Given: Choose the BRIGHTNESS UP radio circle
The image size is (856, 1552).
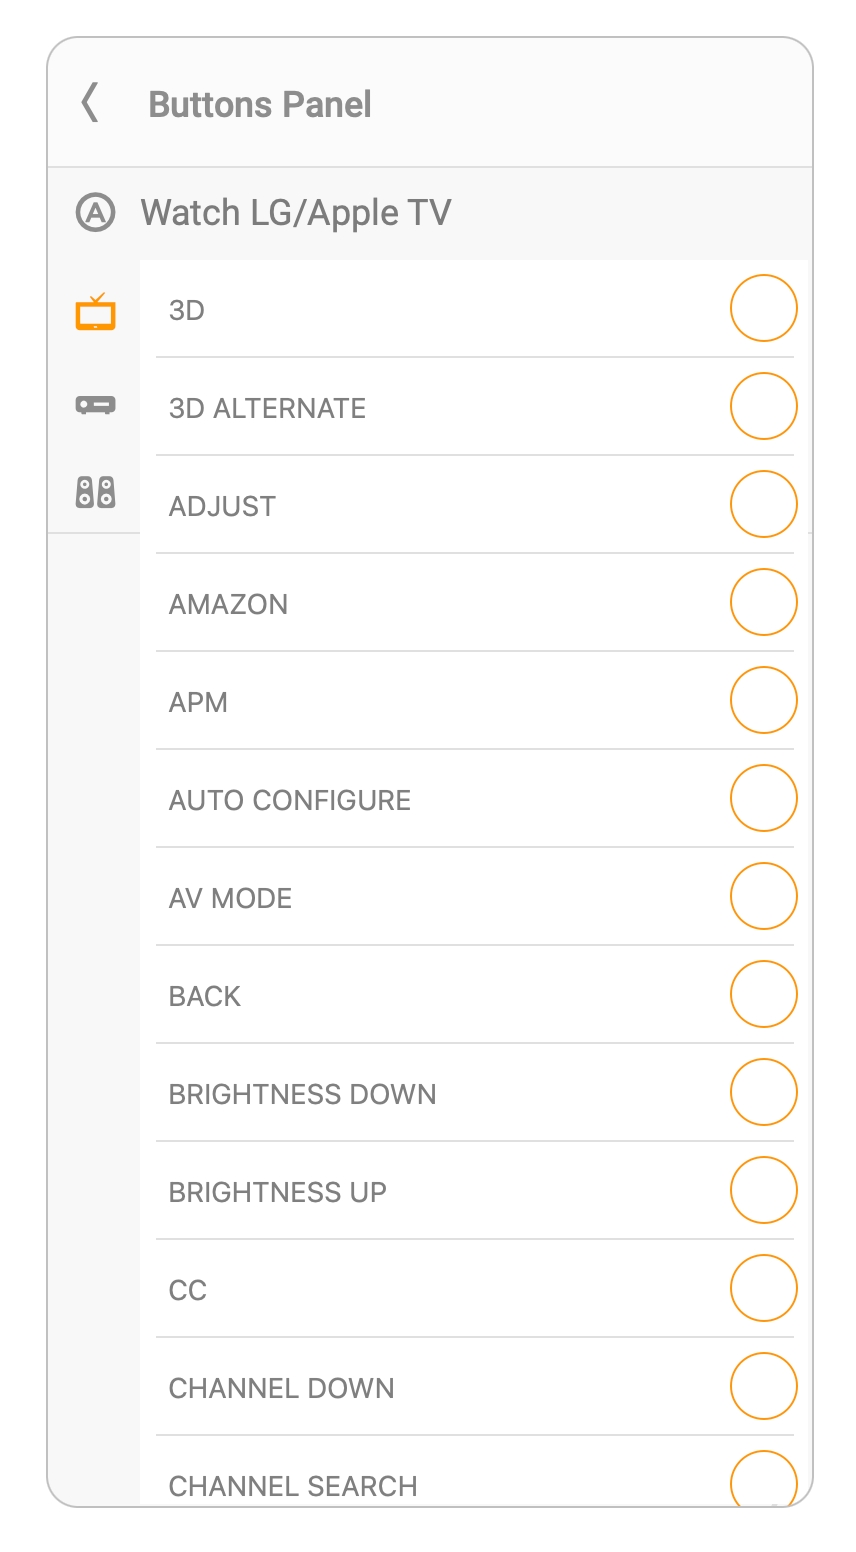Looking at the screenshot, I should (x=763, y=1190).
